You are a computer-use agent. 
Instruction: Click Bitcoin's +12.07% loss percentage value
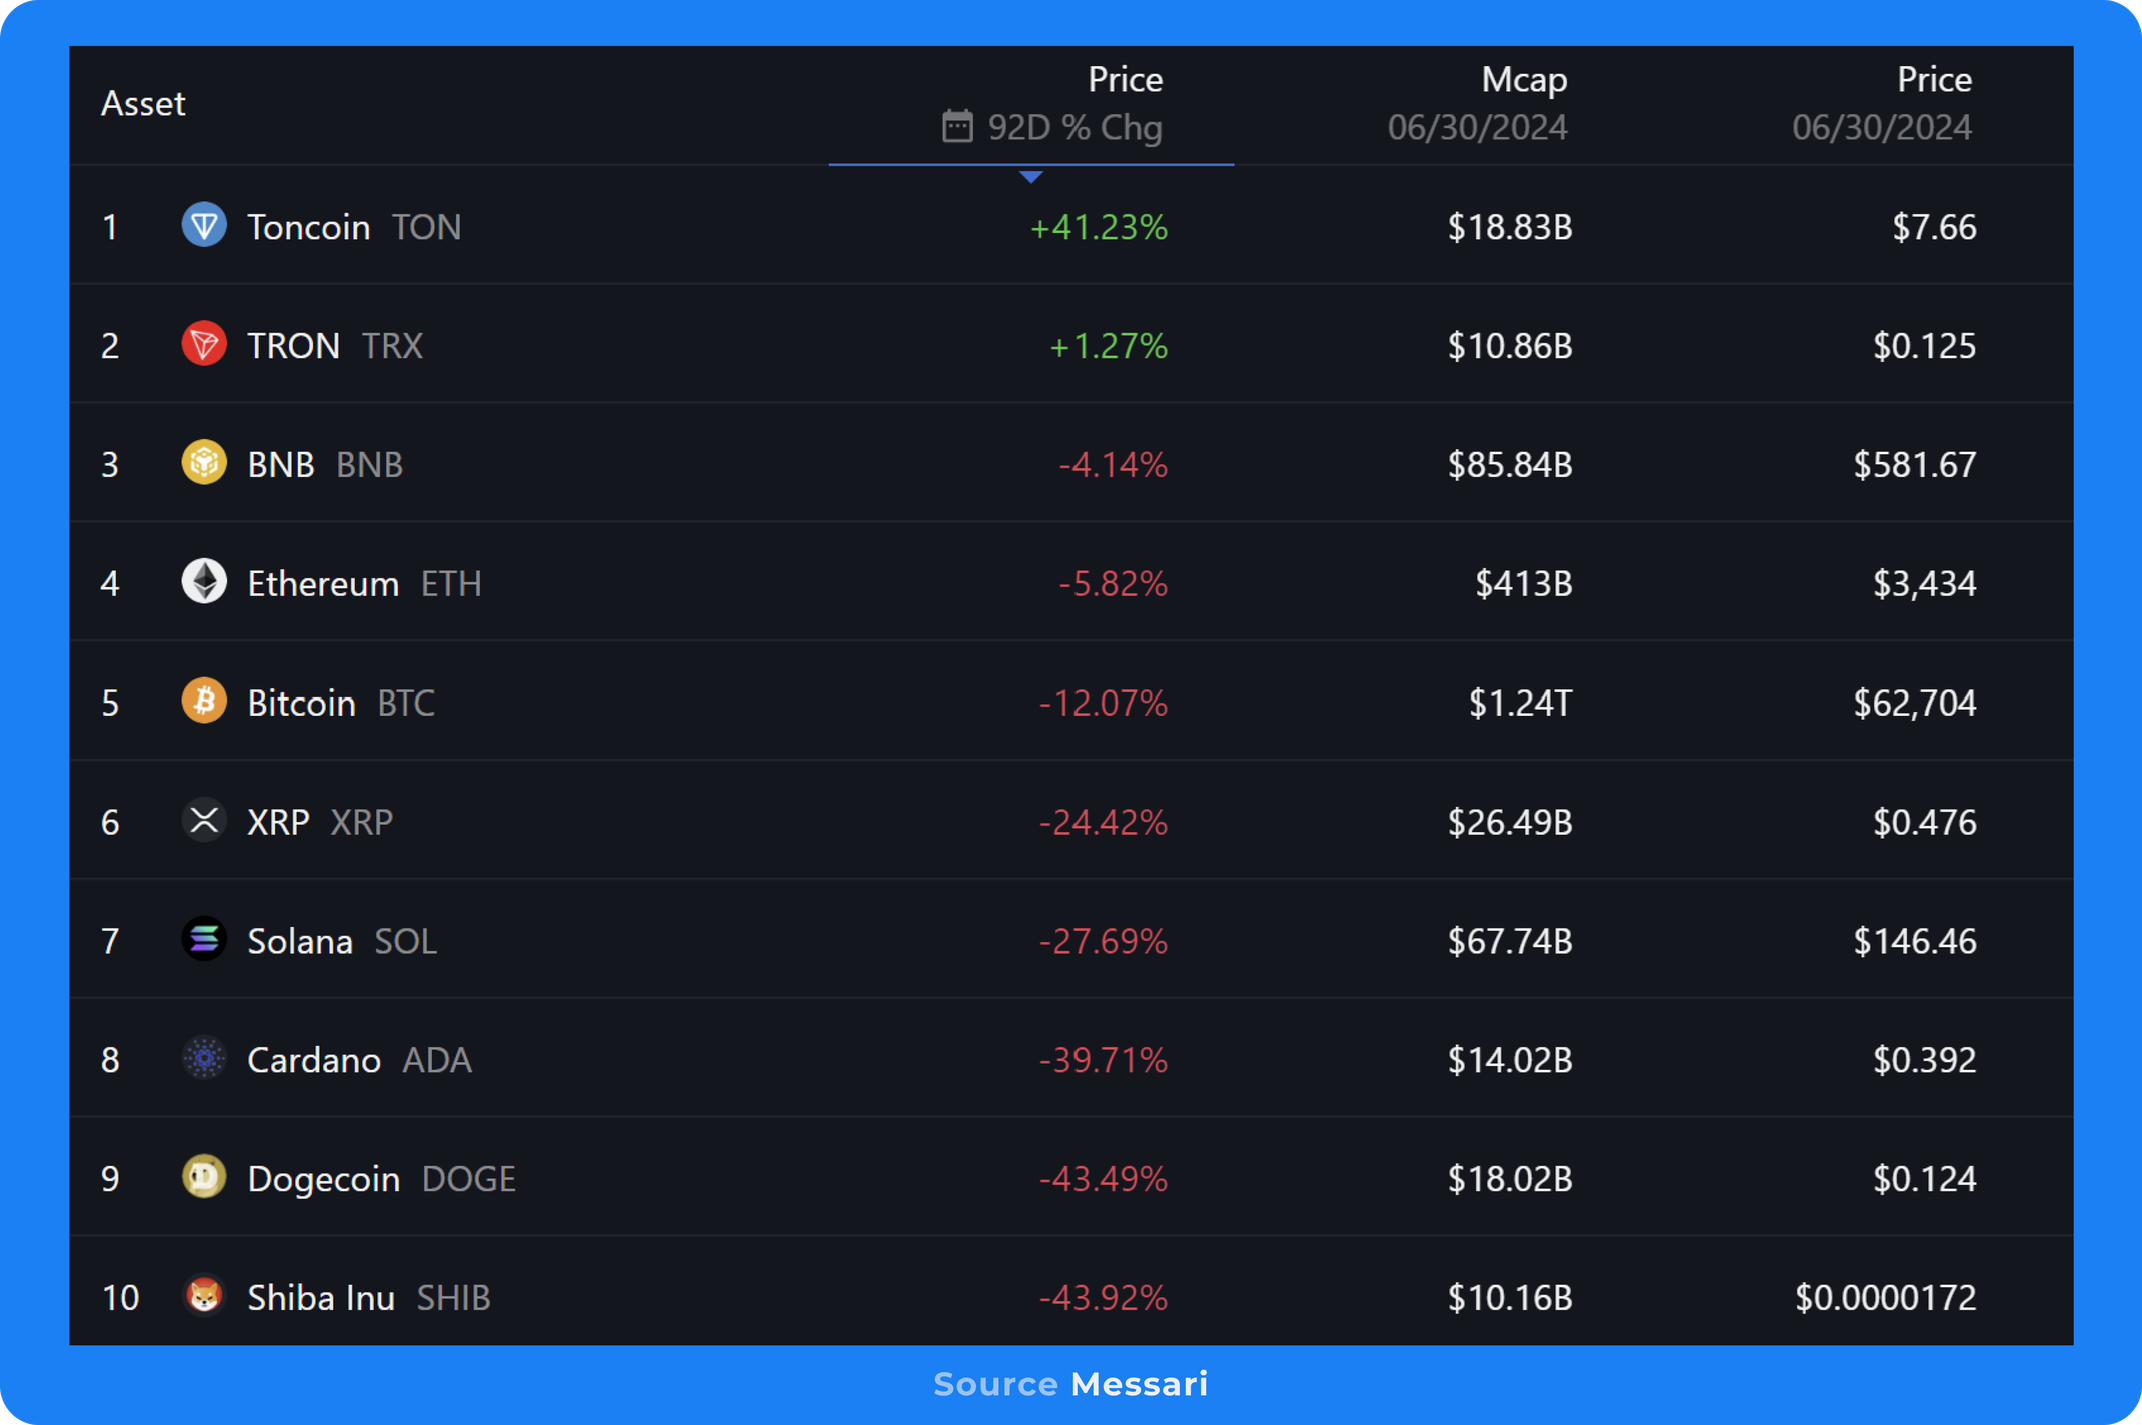point(1101,703)
